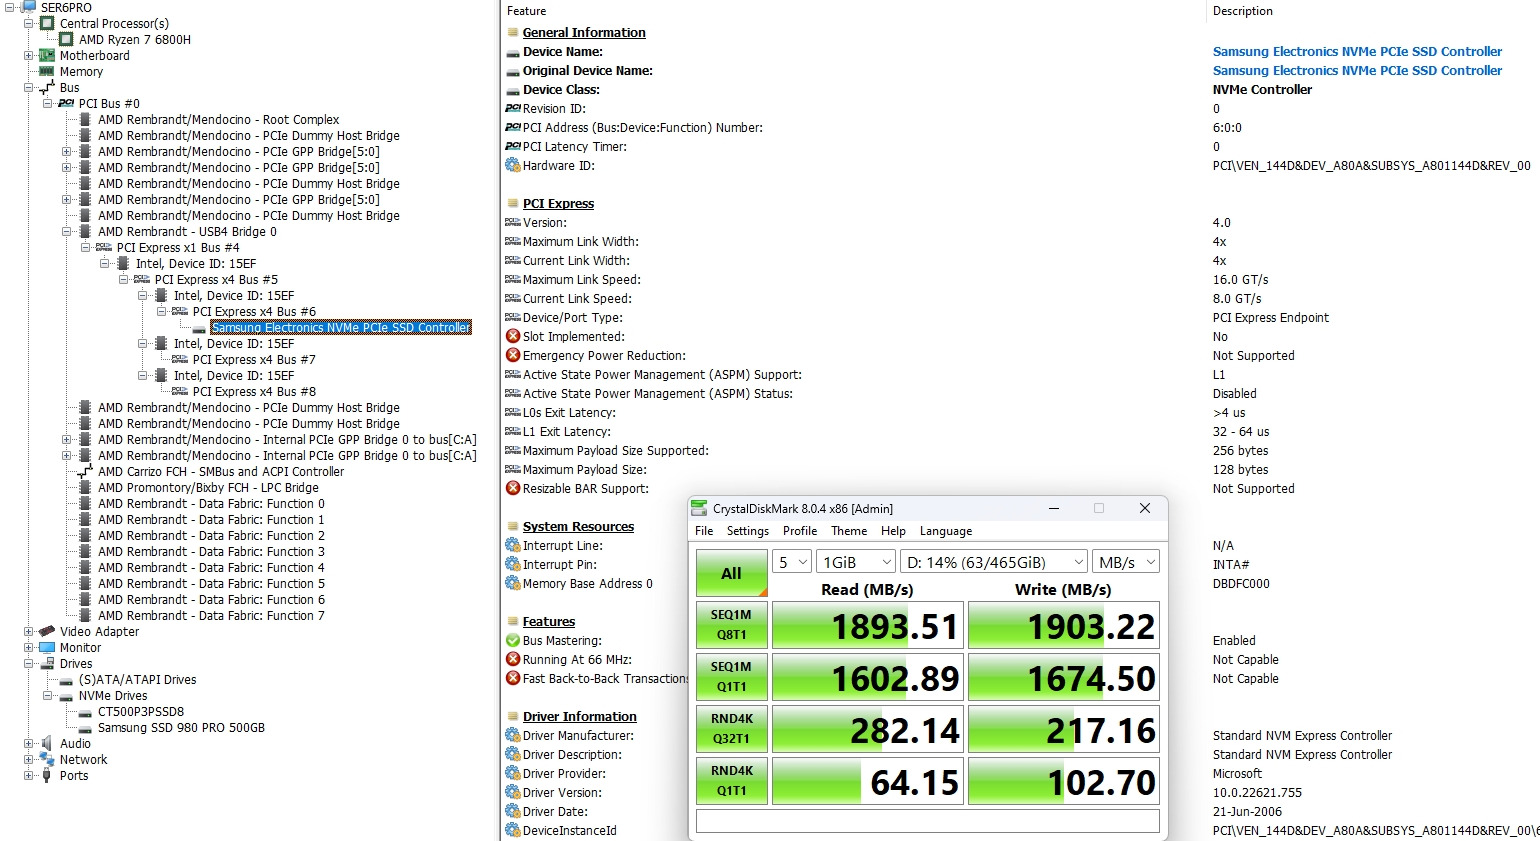This screenshot has width=1540, height=841.
Task: Click the Hardware ID gear icon
Action: pyautogui.click(x=513, y=165)
